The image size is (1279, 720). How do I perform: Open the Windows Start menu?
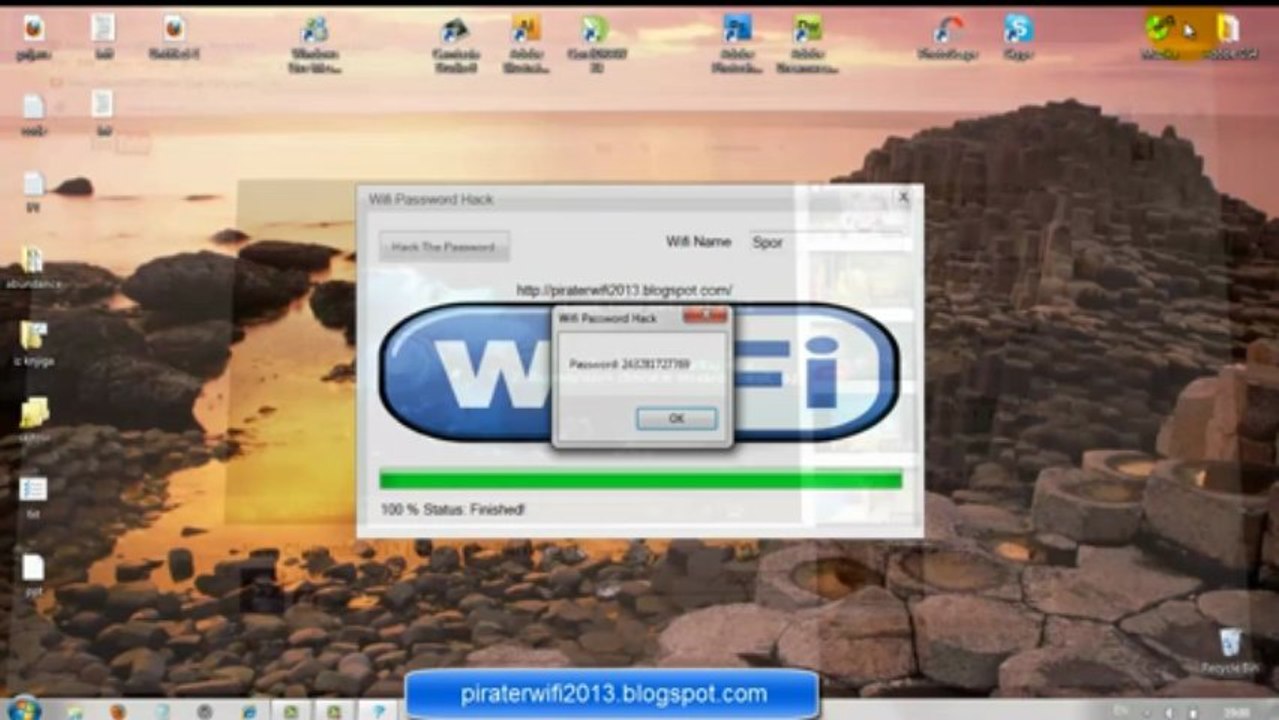23,710
